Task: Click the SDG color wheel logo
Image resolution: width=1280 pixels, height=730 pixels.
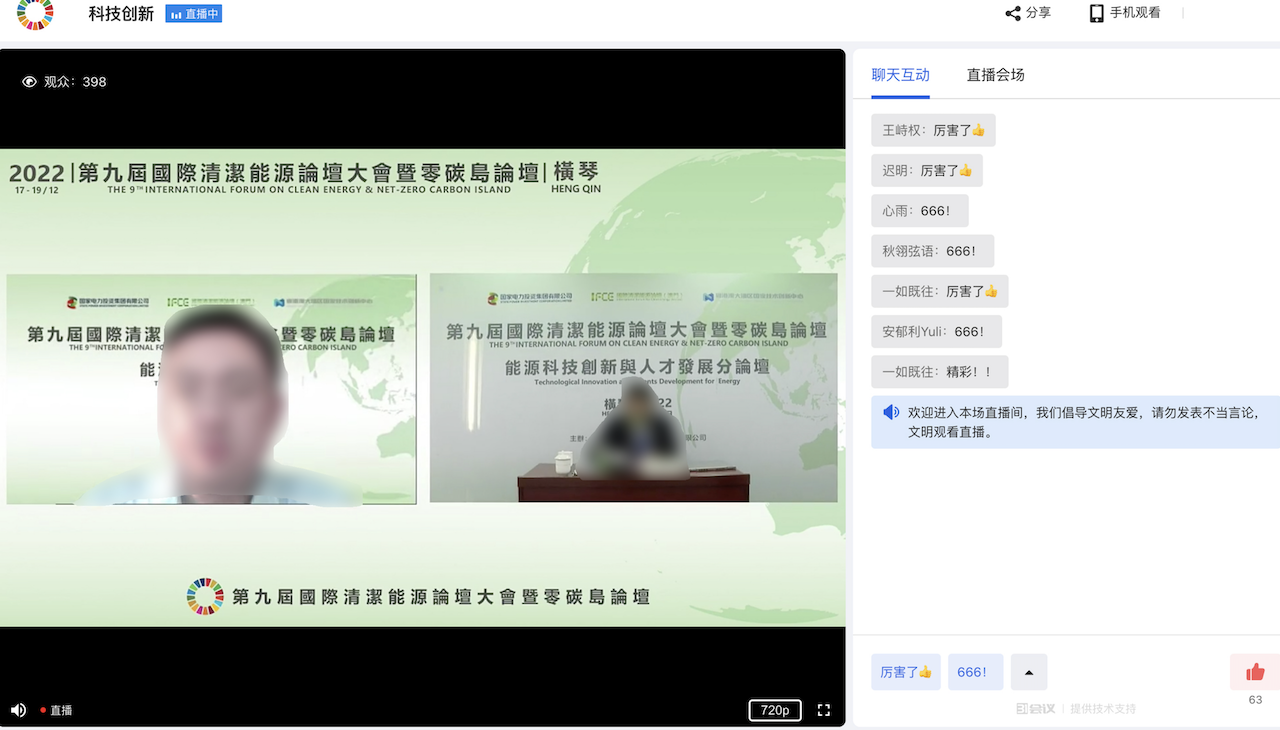Action: click(x=35, y=16)
